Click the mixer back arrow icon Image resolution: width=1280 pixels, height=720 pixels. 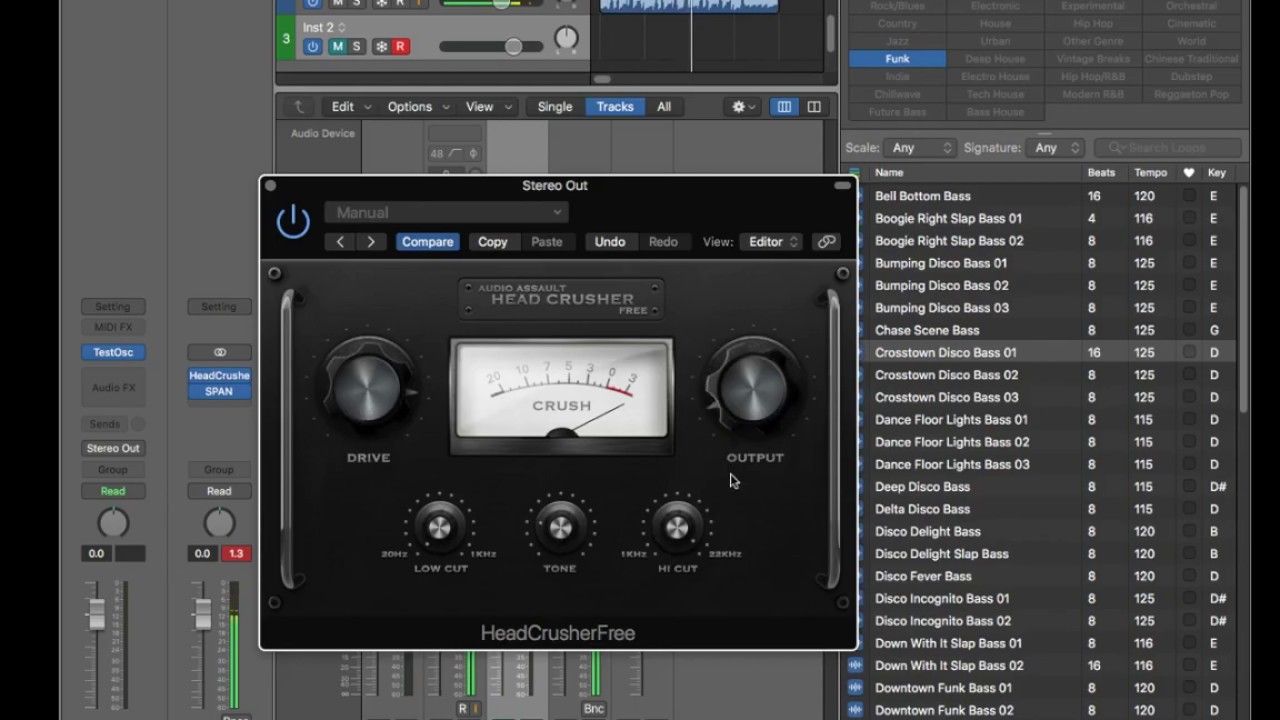(x=298, y=107)
